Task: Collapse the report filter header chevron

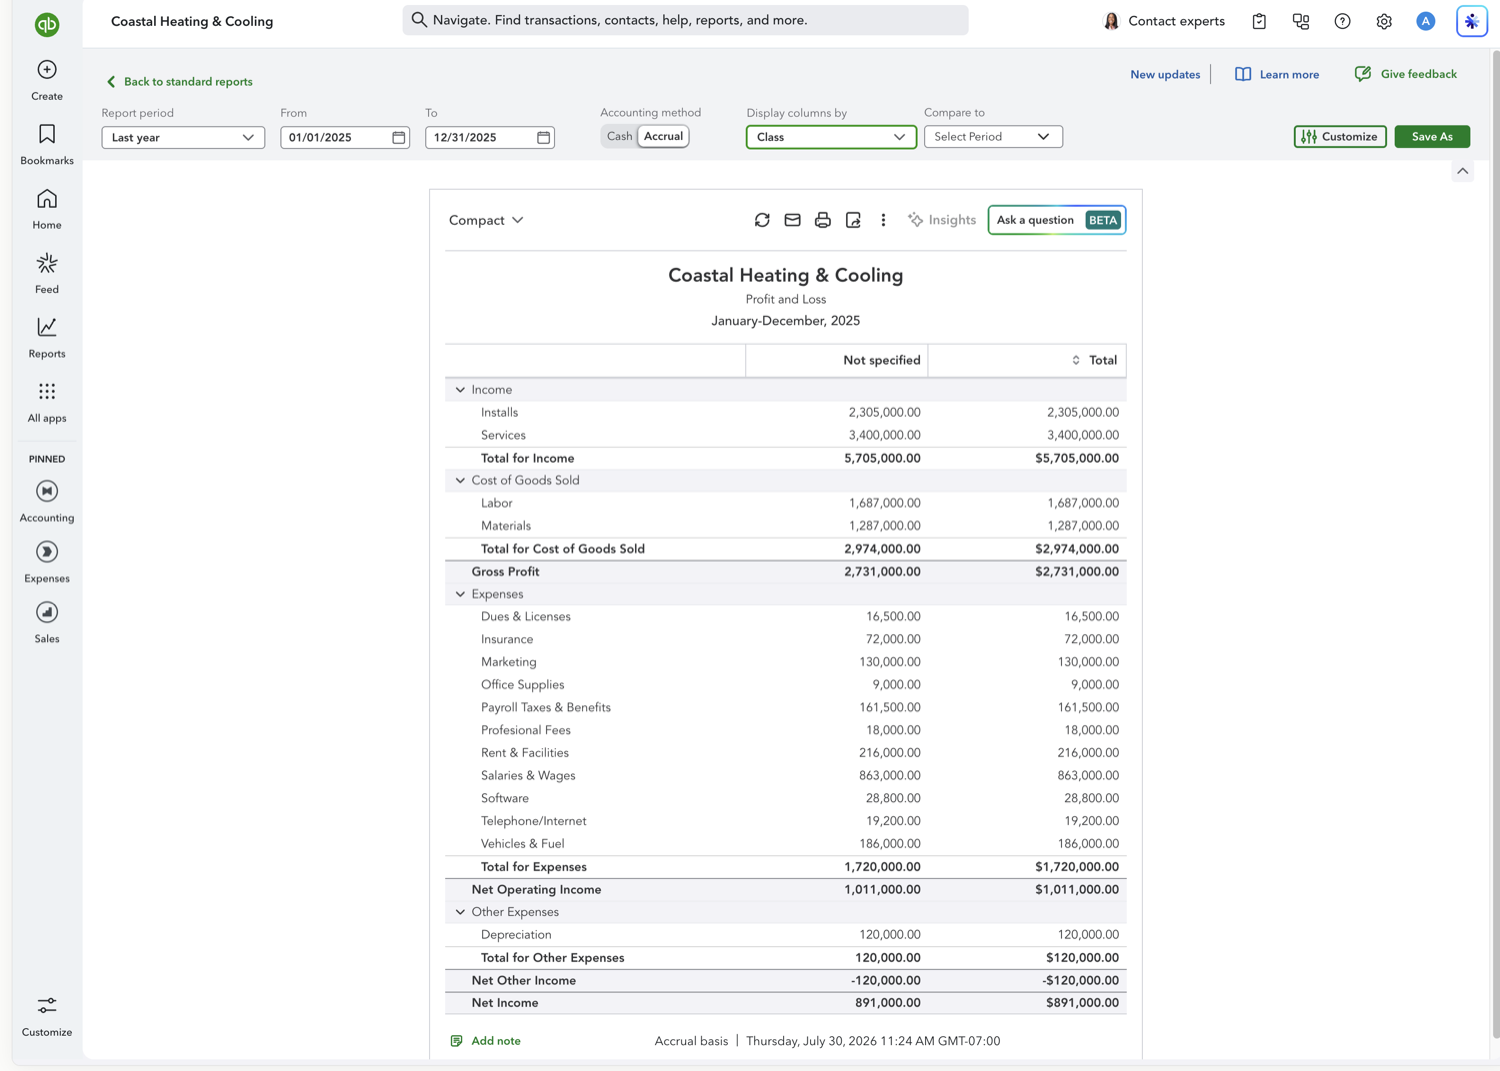Action: 1463,171
